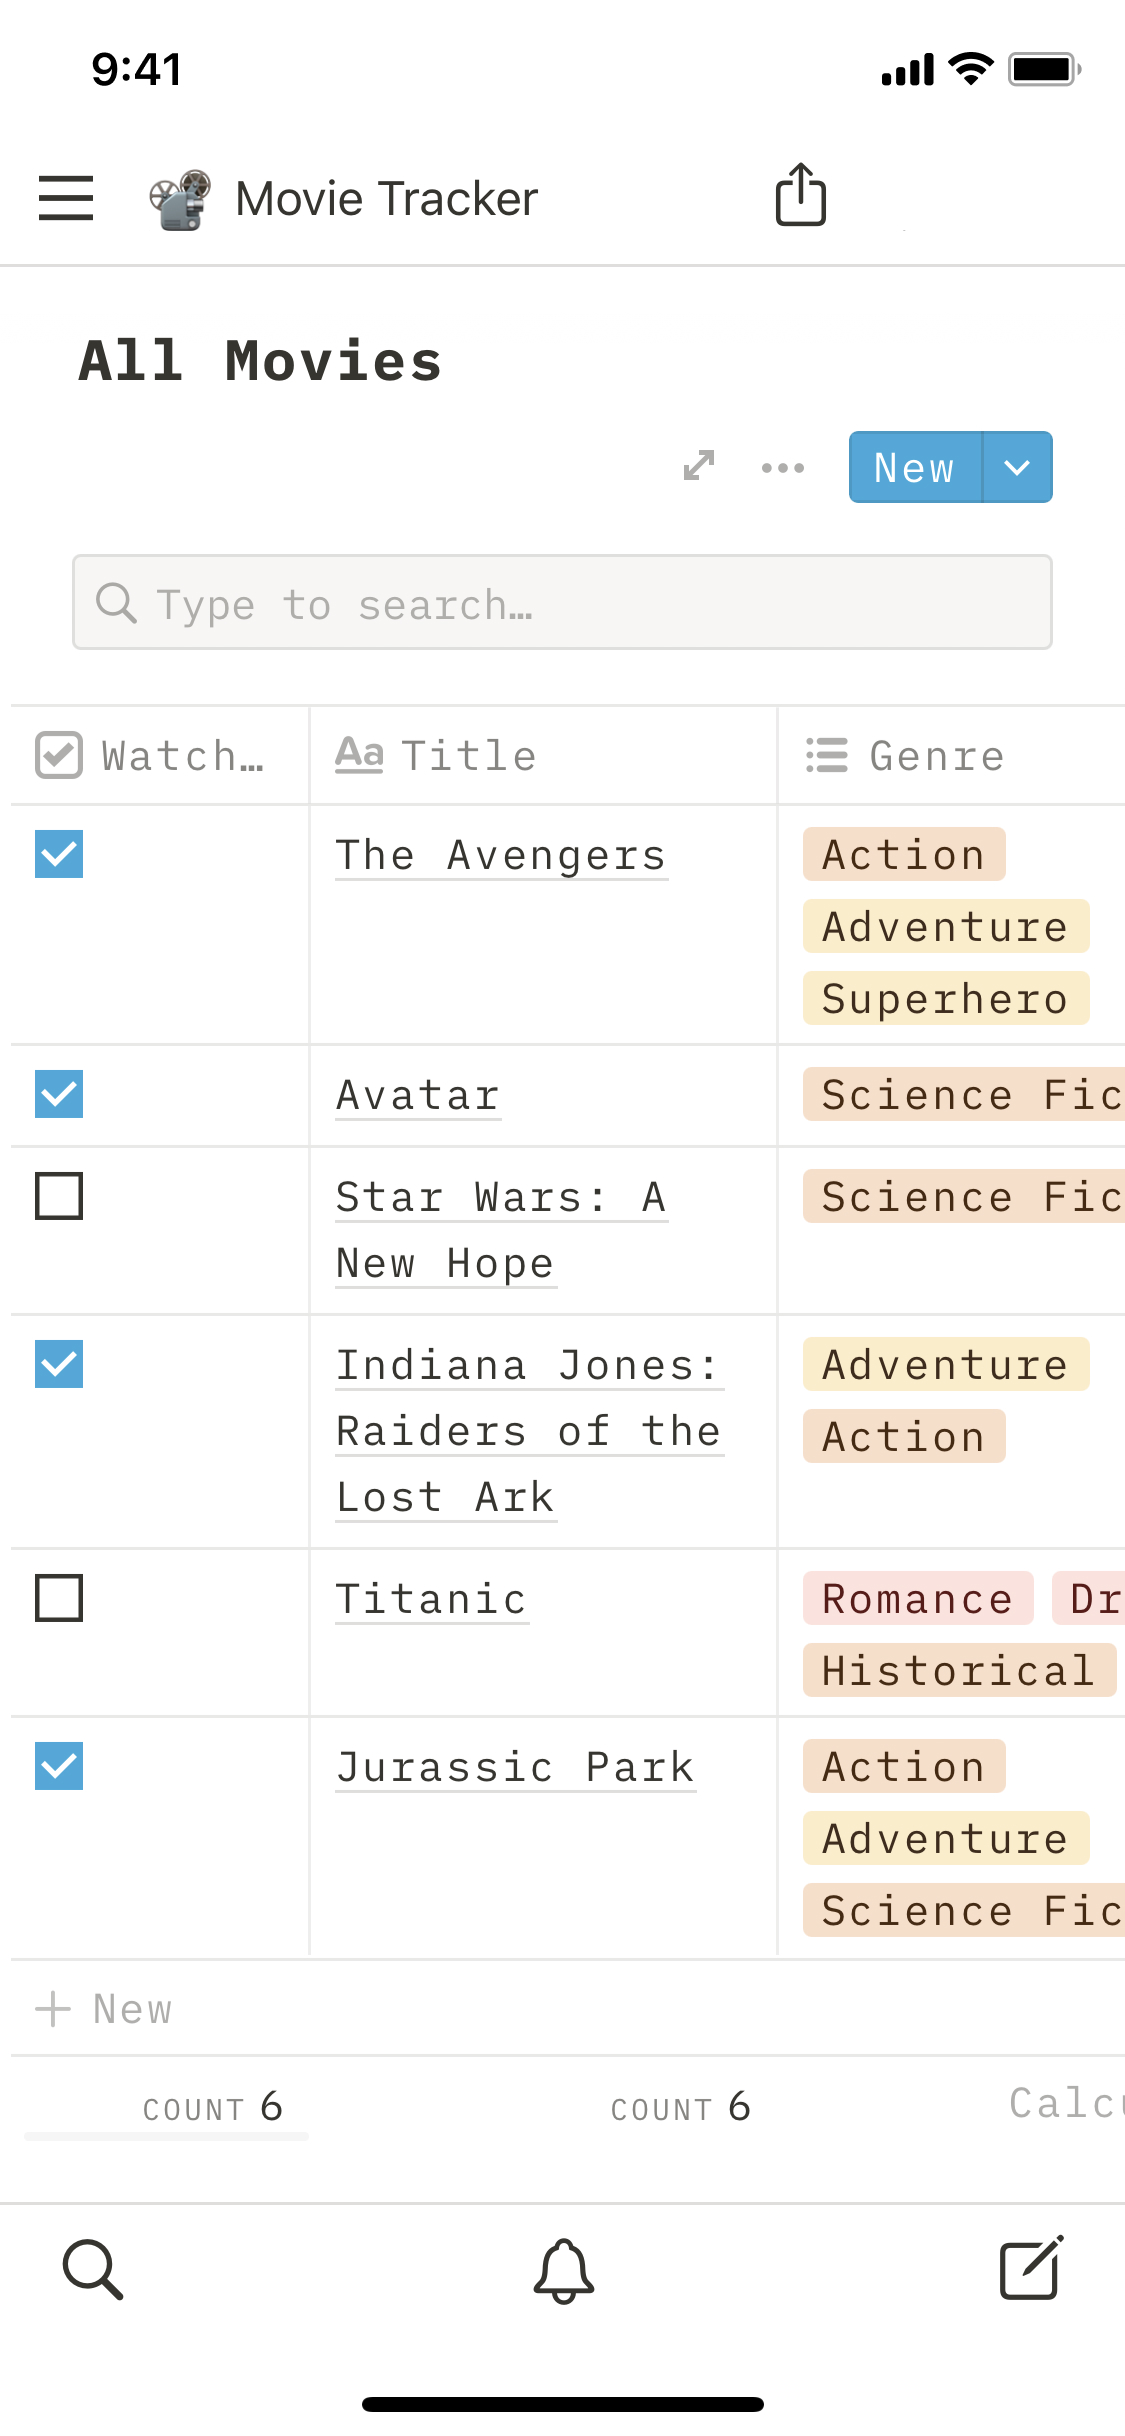This screenshot has width=1125, height=2436.
Task: Check watched box for Star Wars
Action: pos(59,1196)
